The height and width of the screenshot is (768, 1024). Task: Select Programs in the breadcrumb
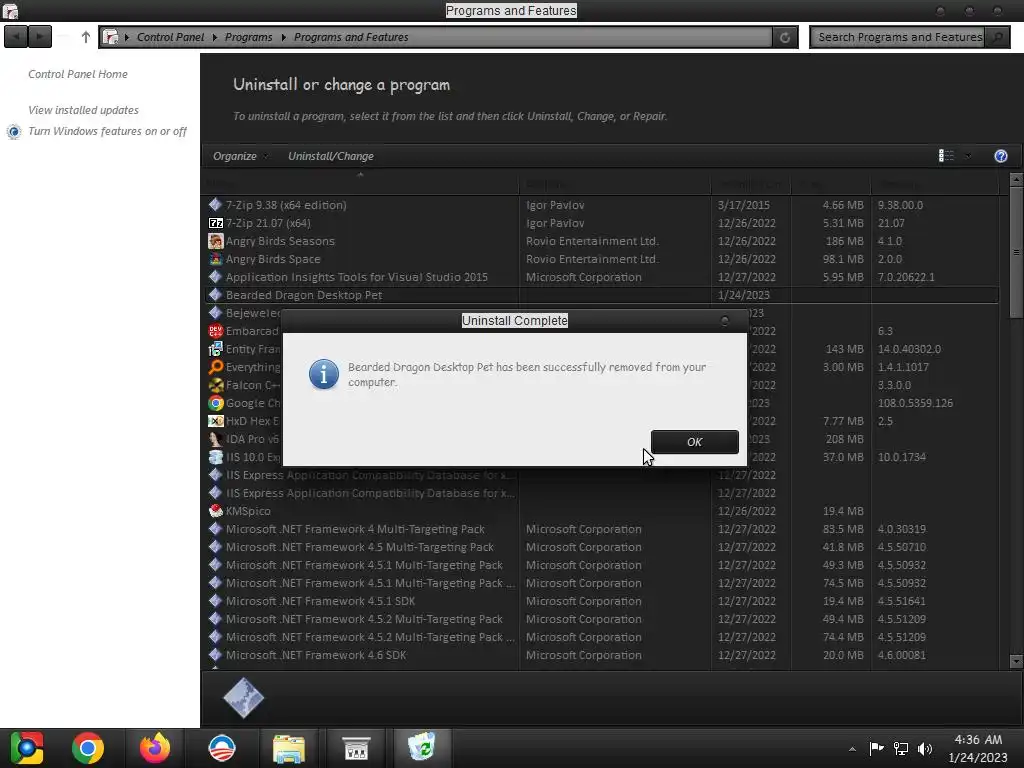point(248,37)
